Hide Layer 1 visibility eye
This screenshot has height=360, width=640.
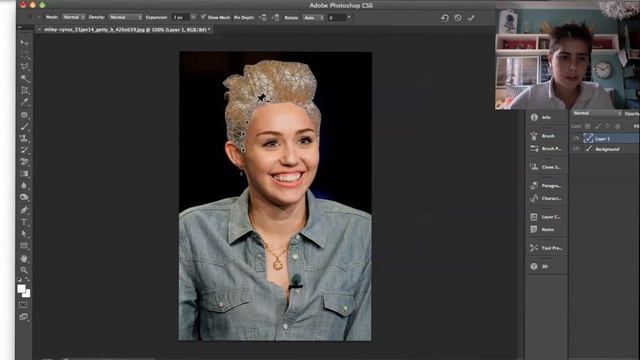coord(576,138)
